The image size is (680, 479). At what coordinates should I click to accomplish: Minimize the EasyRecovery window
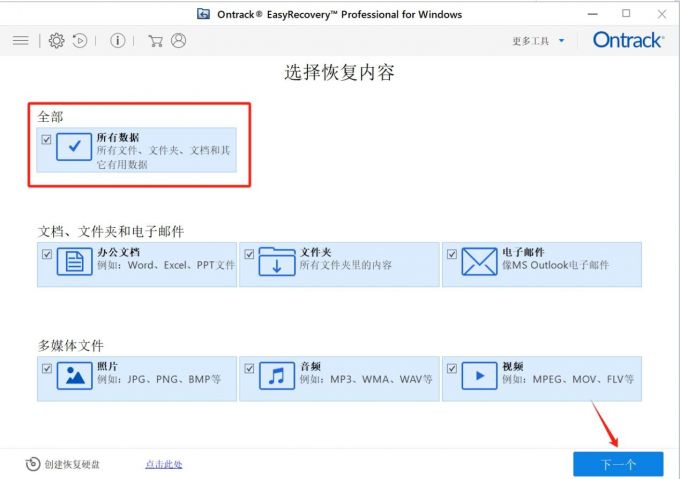[592, 14]
